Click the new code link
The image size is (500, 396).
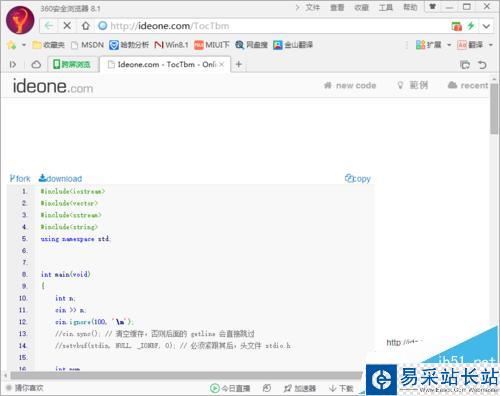point(350,85)
